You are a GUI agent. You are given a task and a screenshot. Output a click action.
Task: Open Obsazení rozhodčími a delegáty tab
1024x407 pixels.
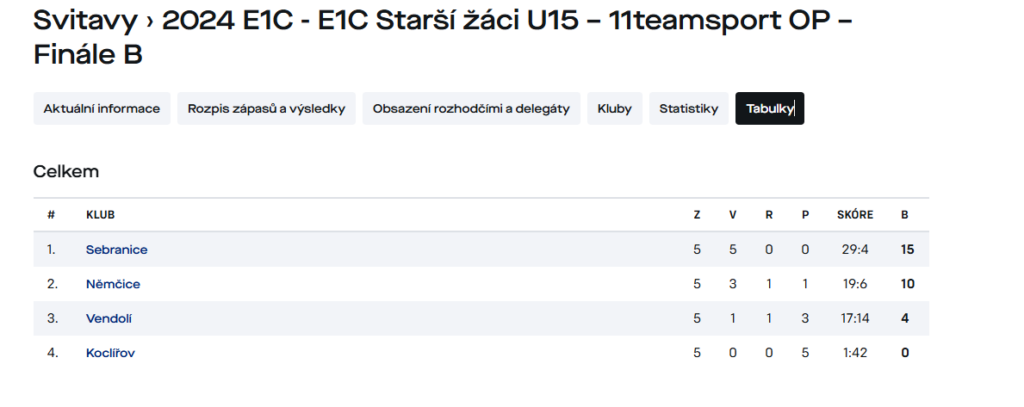[471, 108]
